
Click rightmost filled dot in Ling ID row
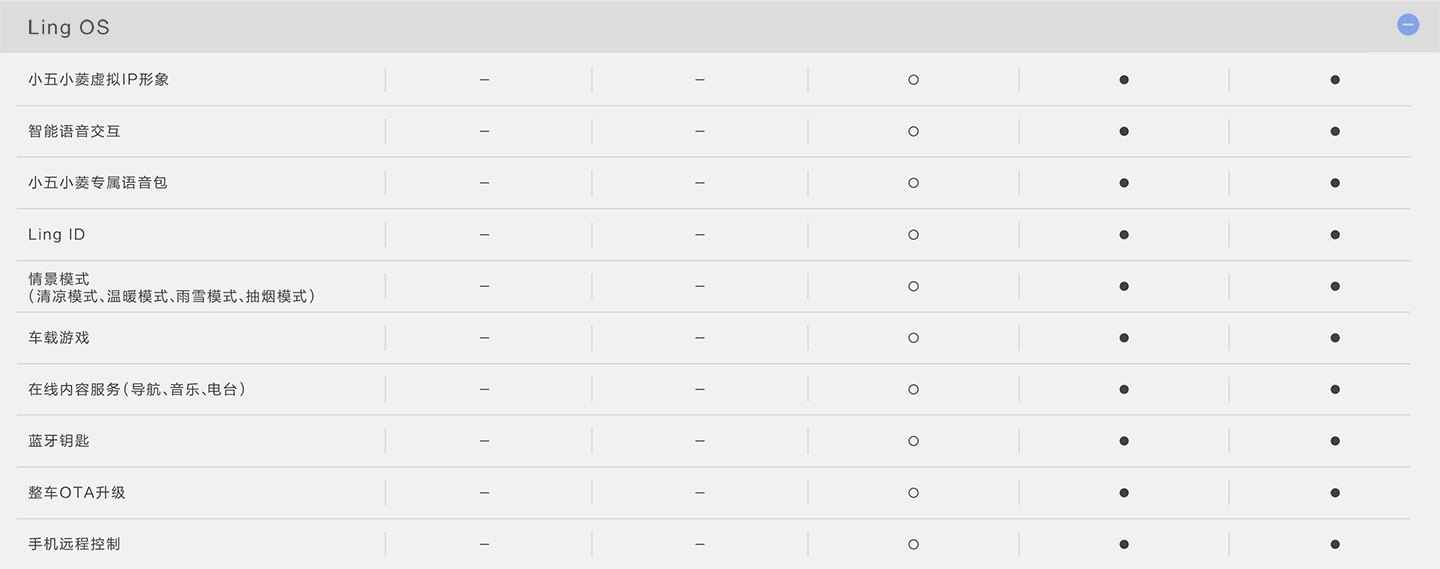[x=1335, y=235]
